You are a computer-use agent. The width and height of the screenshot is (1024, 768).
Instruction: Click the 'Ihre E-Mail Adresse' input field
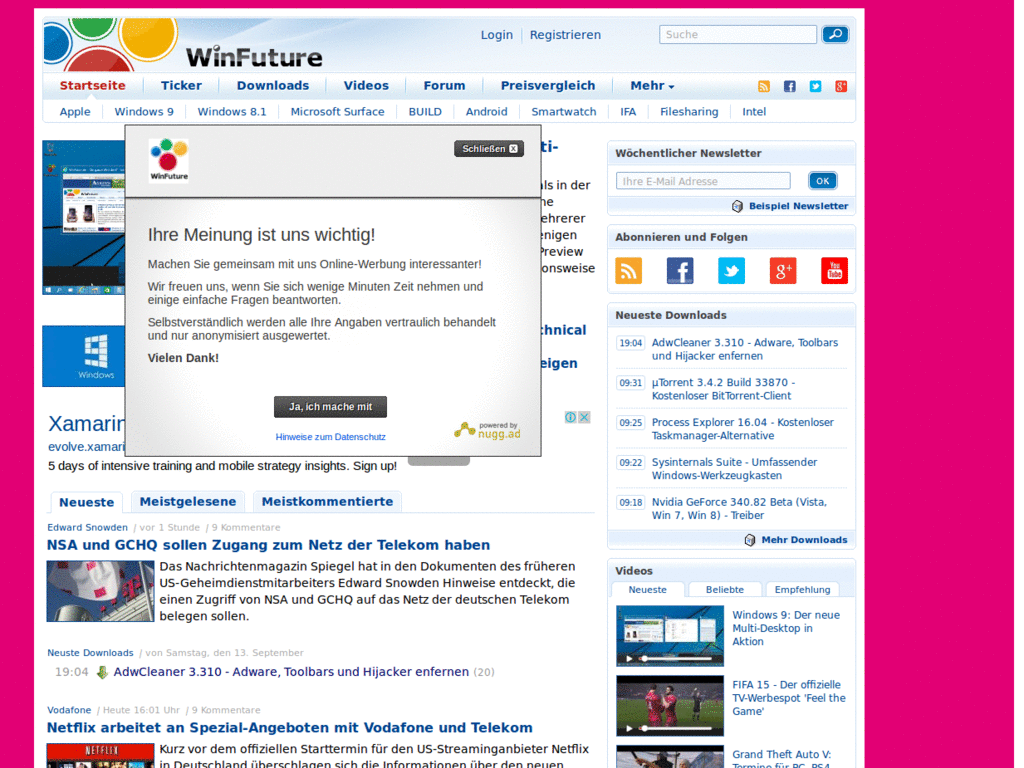pyautogui.click(x=702, y=180)
